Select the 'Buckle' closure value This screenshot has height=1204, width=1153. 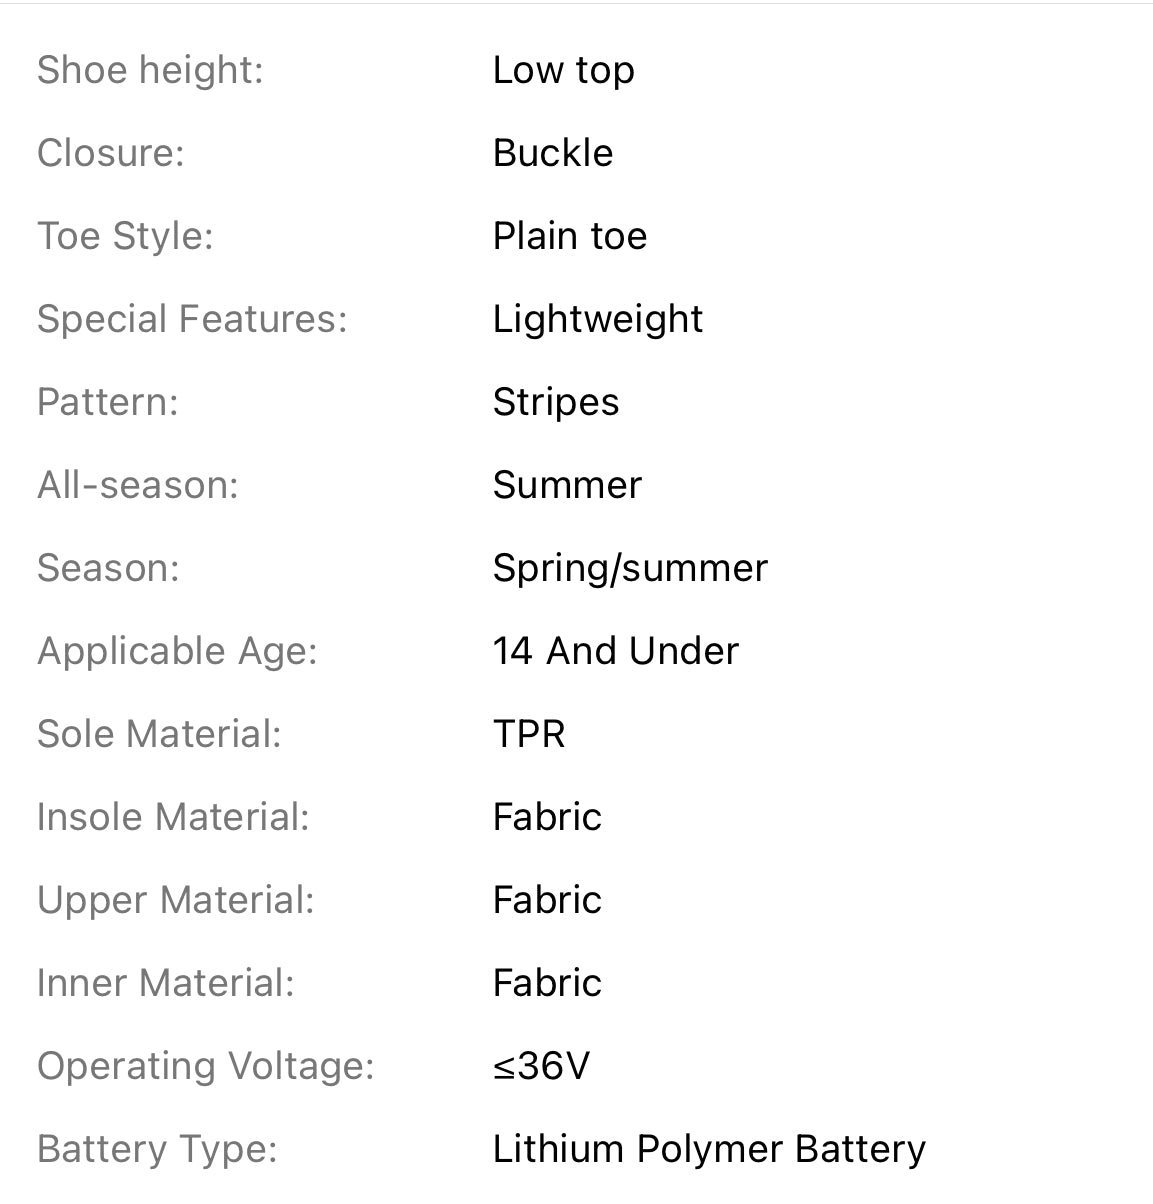[x=553, y=153]
